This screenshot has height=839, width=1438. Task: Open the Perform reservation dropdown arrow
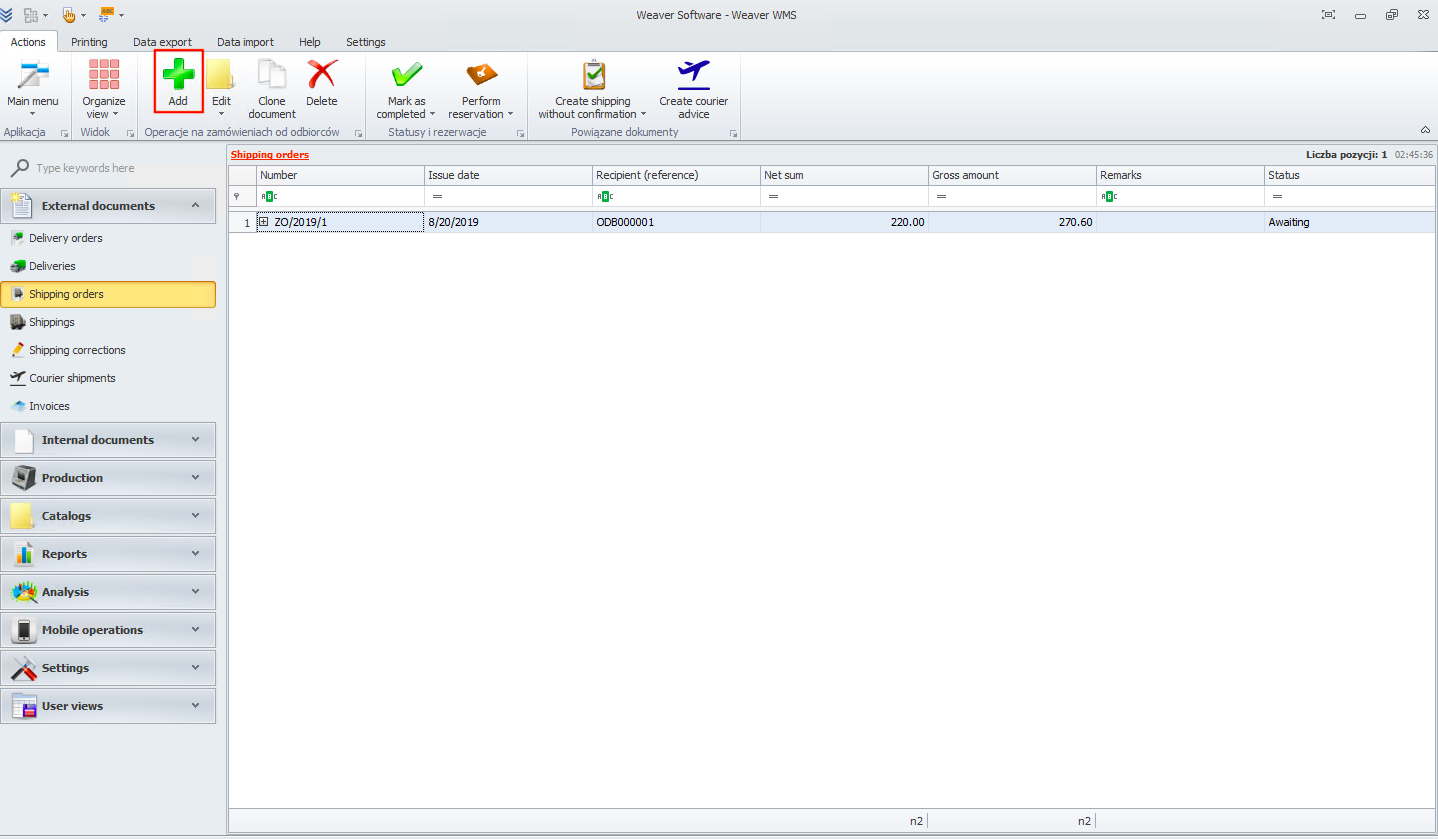coord(510,114)
